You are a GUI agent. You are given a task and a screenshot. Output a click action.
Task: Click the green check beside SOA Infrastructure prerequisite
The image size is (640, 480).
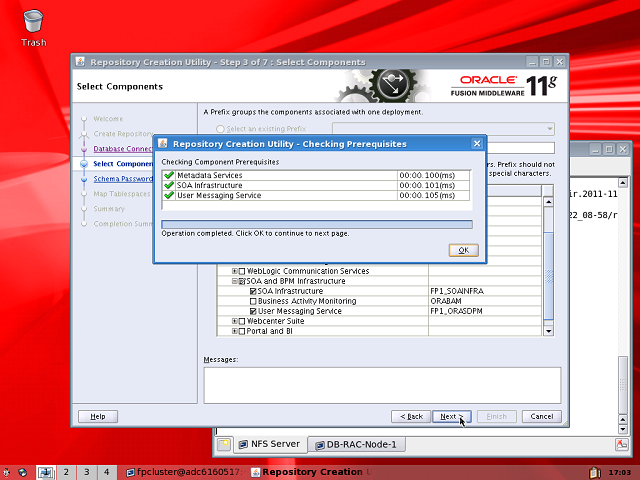pyautogui.click(x=169, y=185)
